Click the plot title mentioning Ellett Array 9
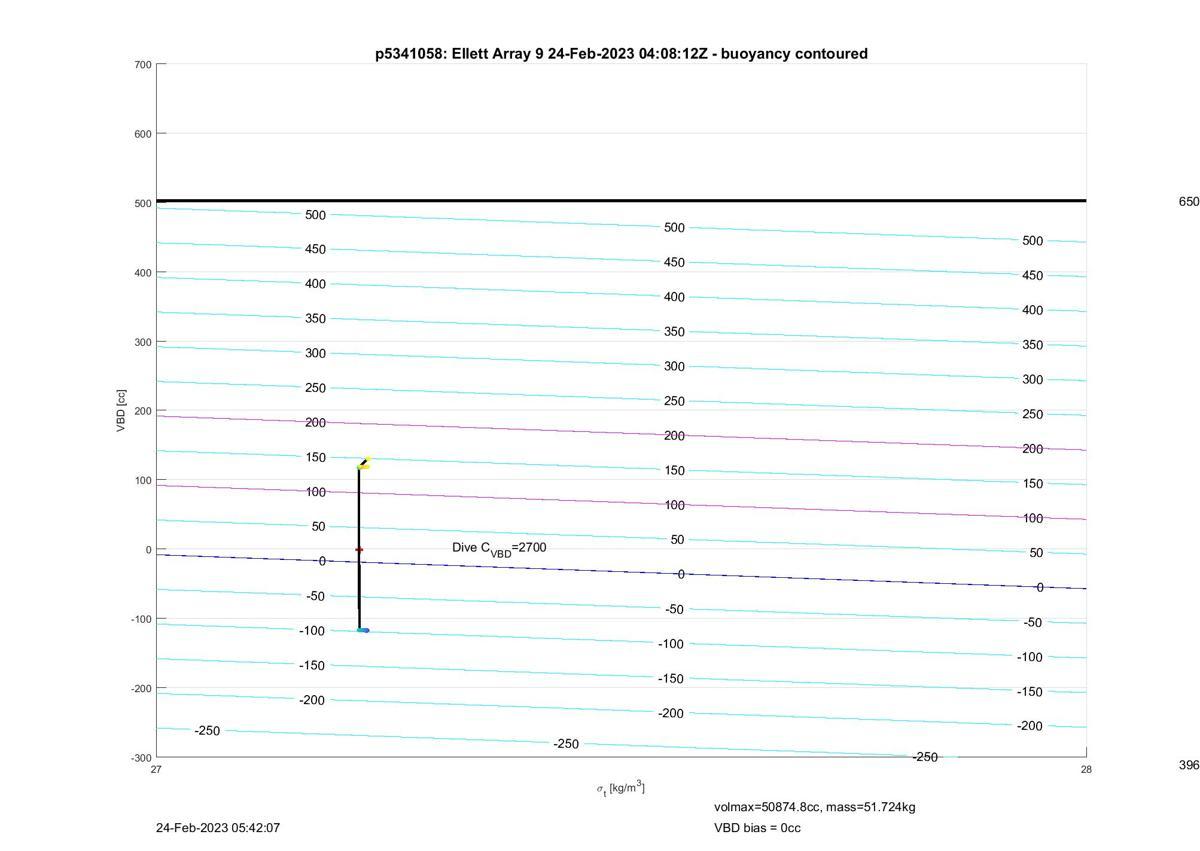Screen dimensions: 1200x851 click(621, 54)
